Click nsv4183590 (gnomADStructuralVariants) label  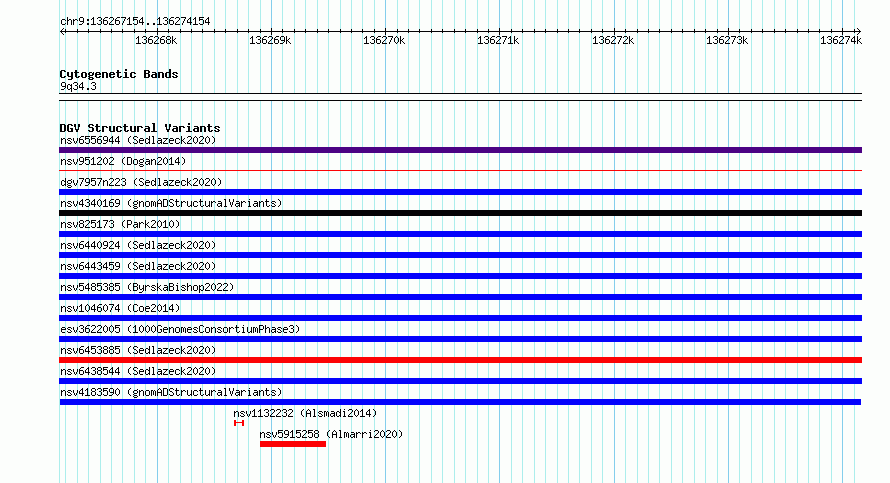(x=171, y=392)
